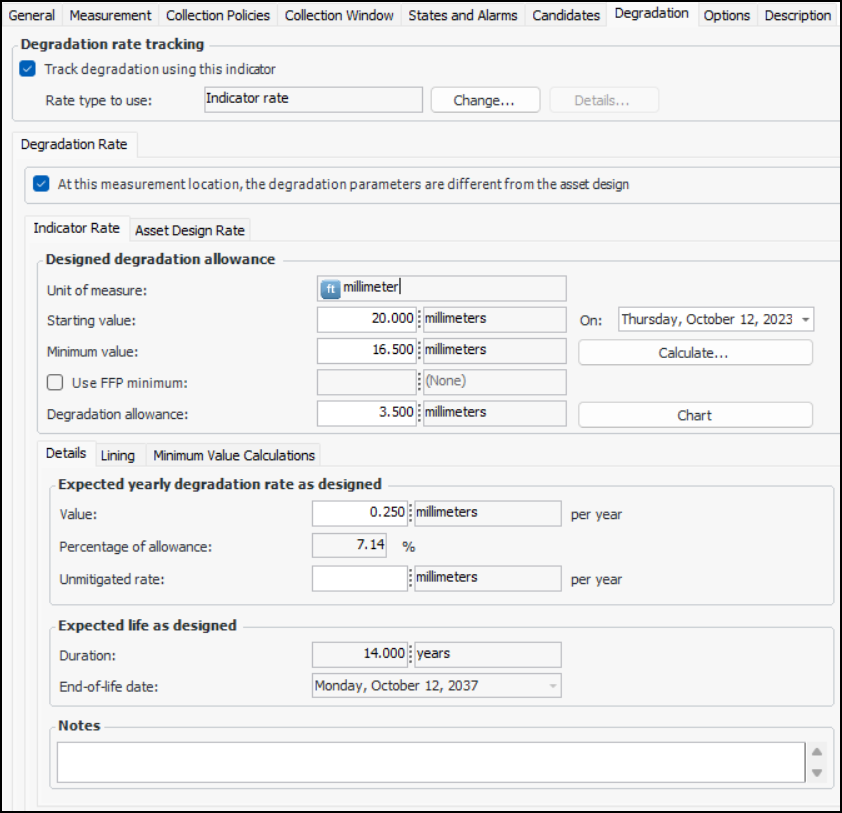Edit yearly degradation Value 0.250 field
The height and width of the screenshot is (813, 842).
point(359,513)
